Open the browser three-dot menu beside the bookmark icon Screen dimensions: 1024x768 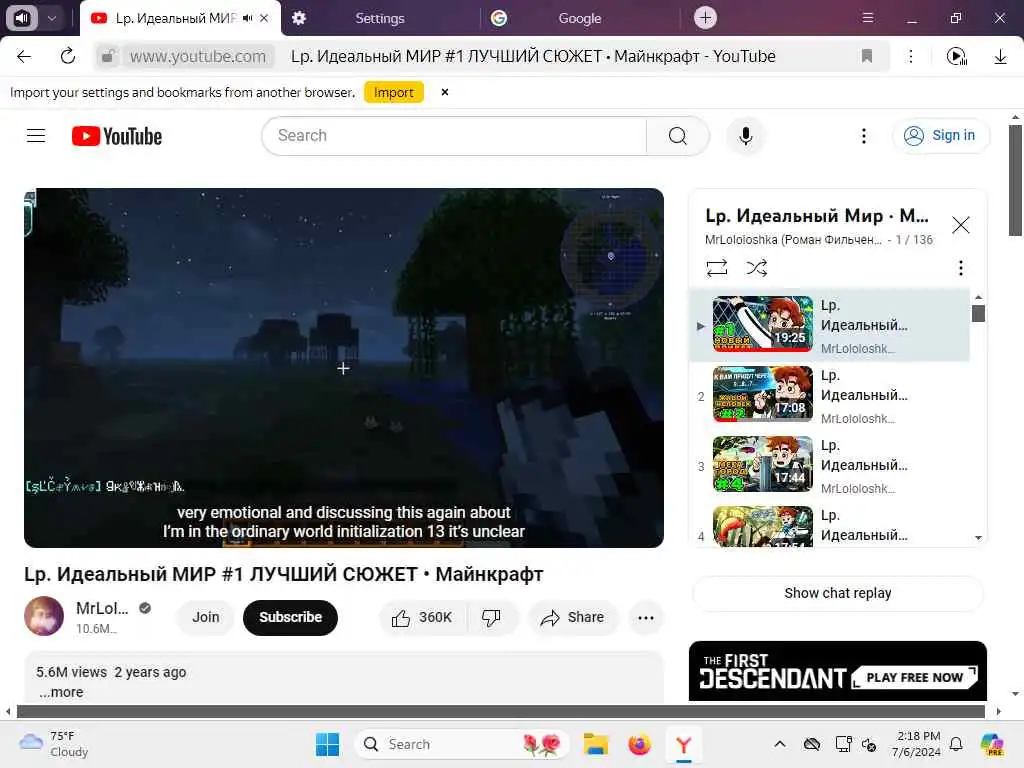coord(910,56)
